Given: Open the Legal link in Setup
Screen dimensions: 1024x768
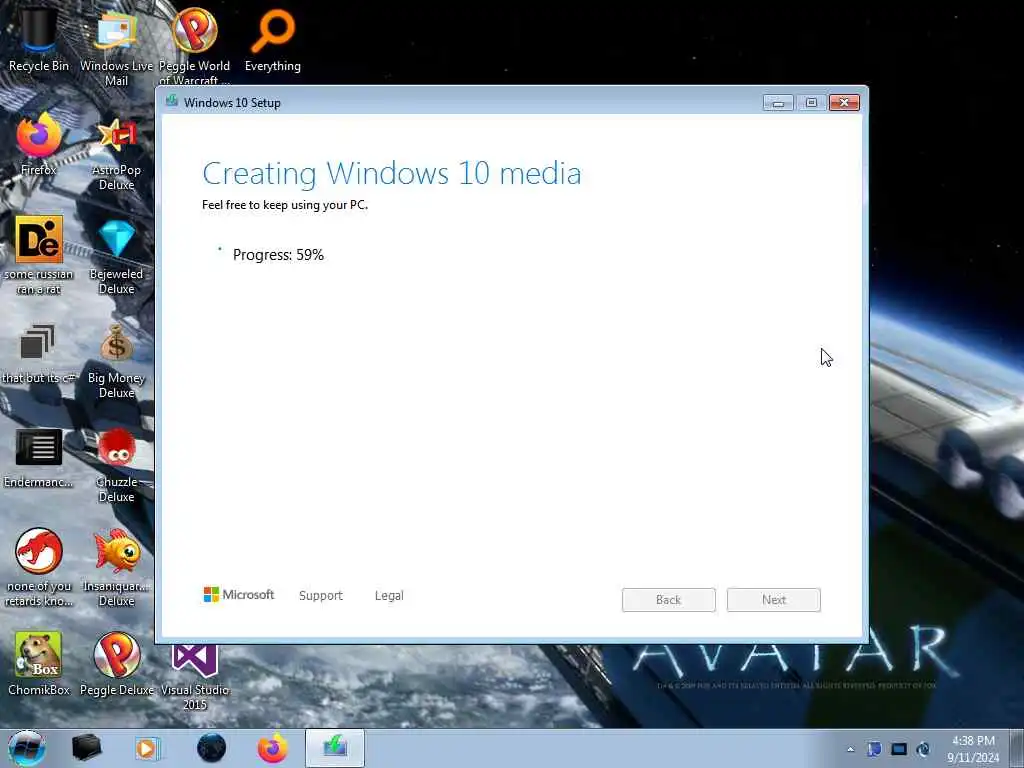Looking at the screenshot, I should (x=389, y=596).
